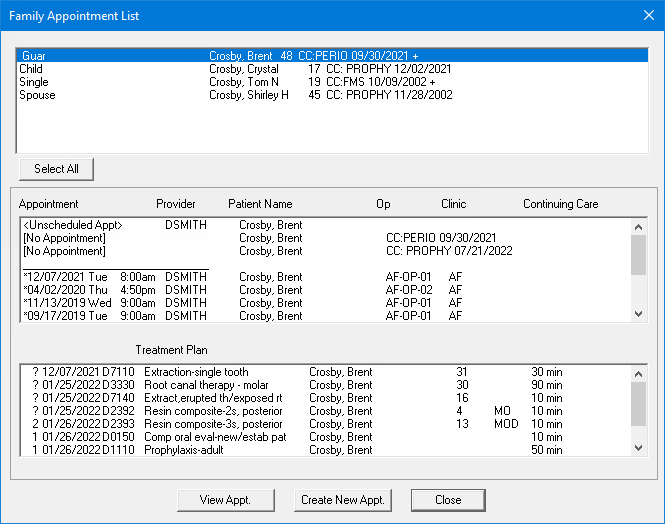The width and height of the screenshot is (665, 524).
Task: Select No Appointment CC:PERIO 09/30/2021 row
Action: (x=325, y=238)
